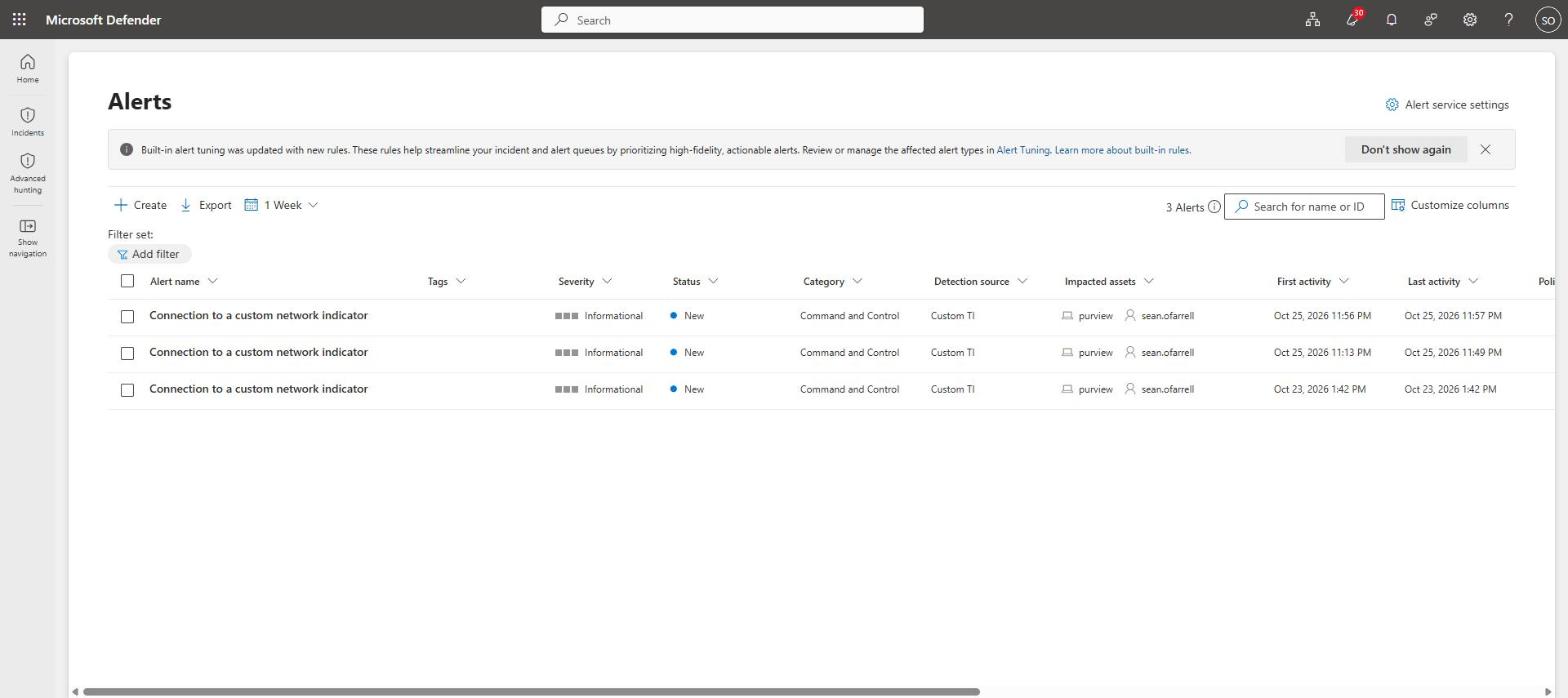Viewport: 1568px width, 698px height.
Task: Check the Oct 23 alert checkbox
Action: [127, 390]
